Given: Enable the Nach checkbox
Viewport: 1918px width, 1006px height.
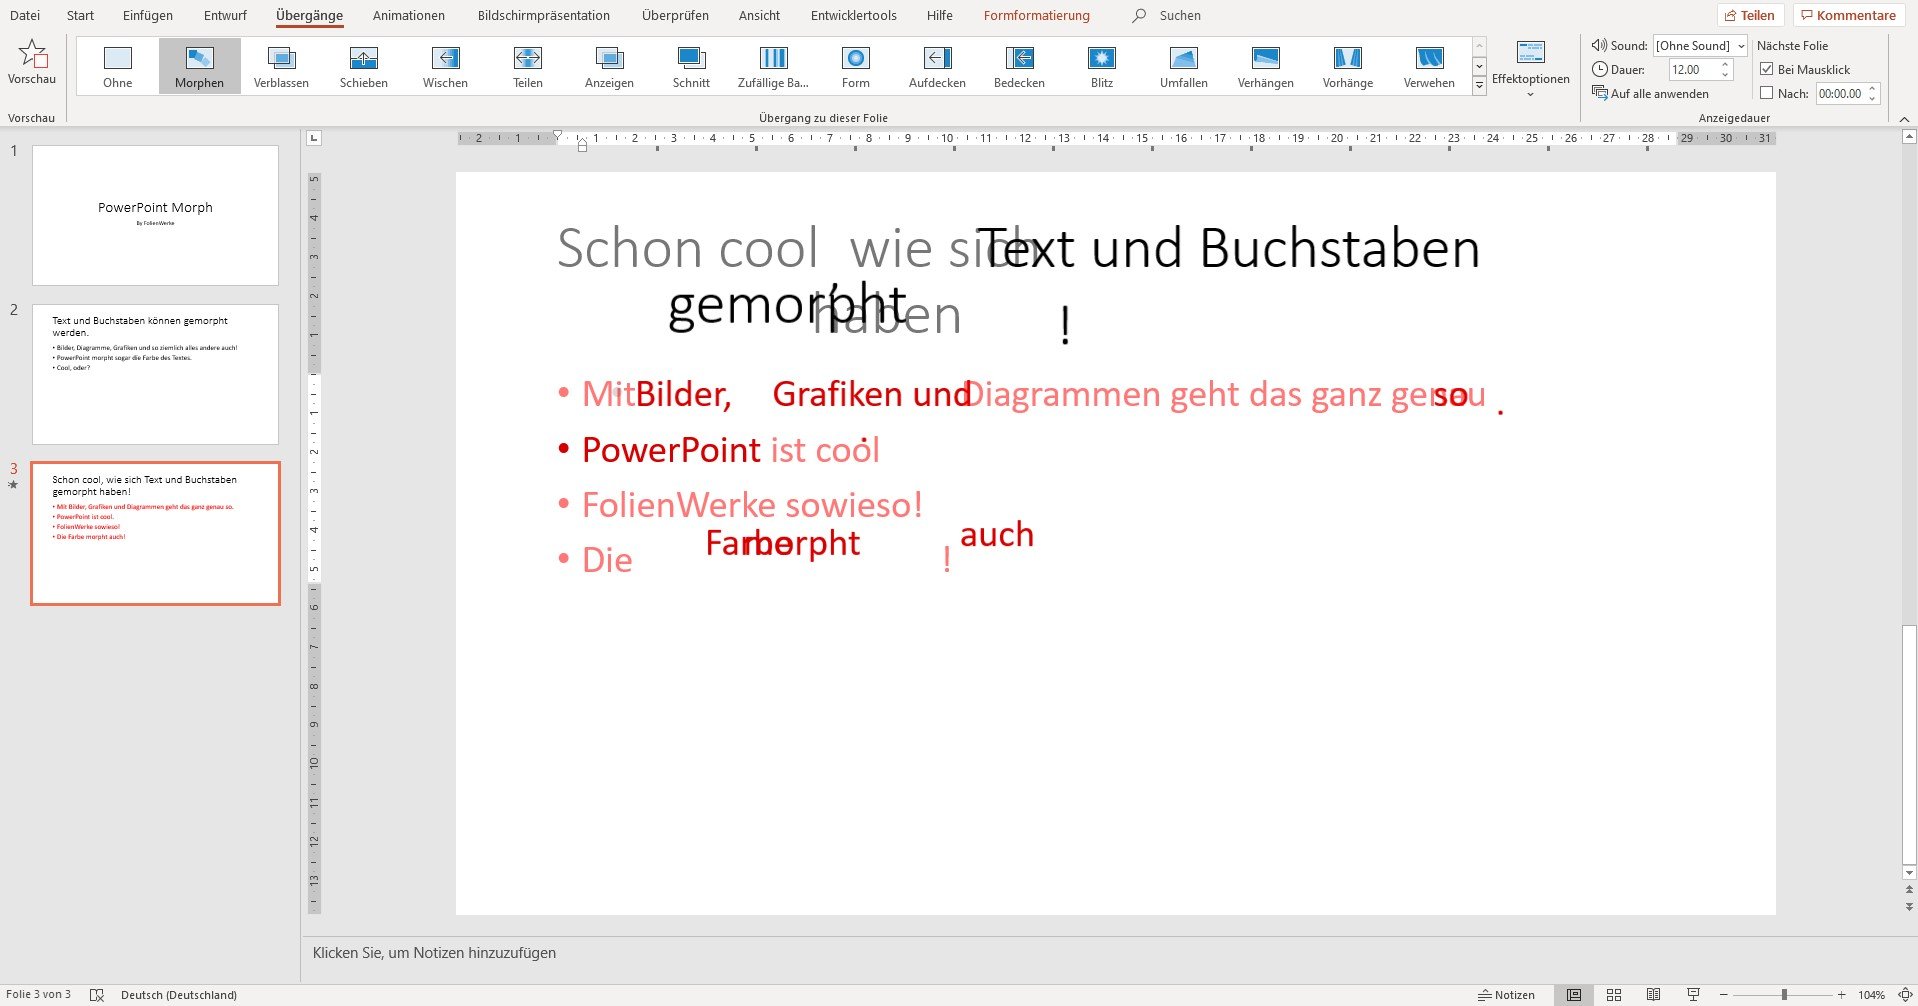Looking at the screenshot, I should tap(1767, 93).
